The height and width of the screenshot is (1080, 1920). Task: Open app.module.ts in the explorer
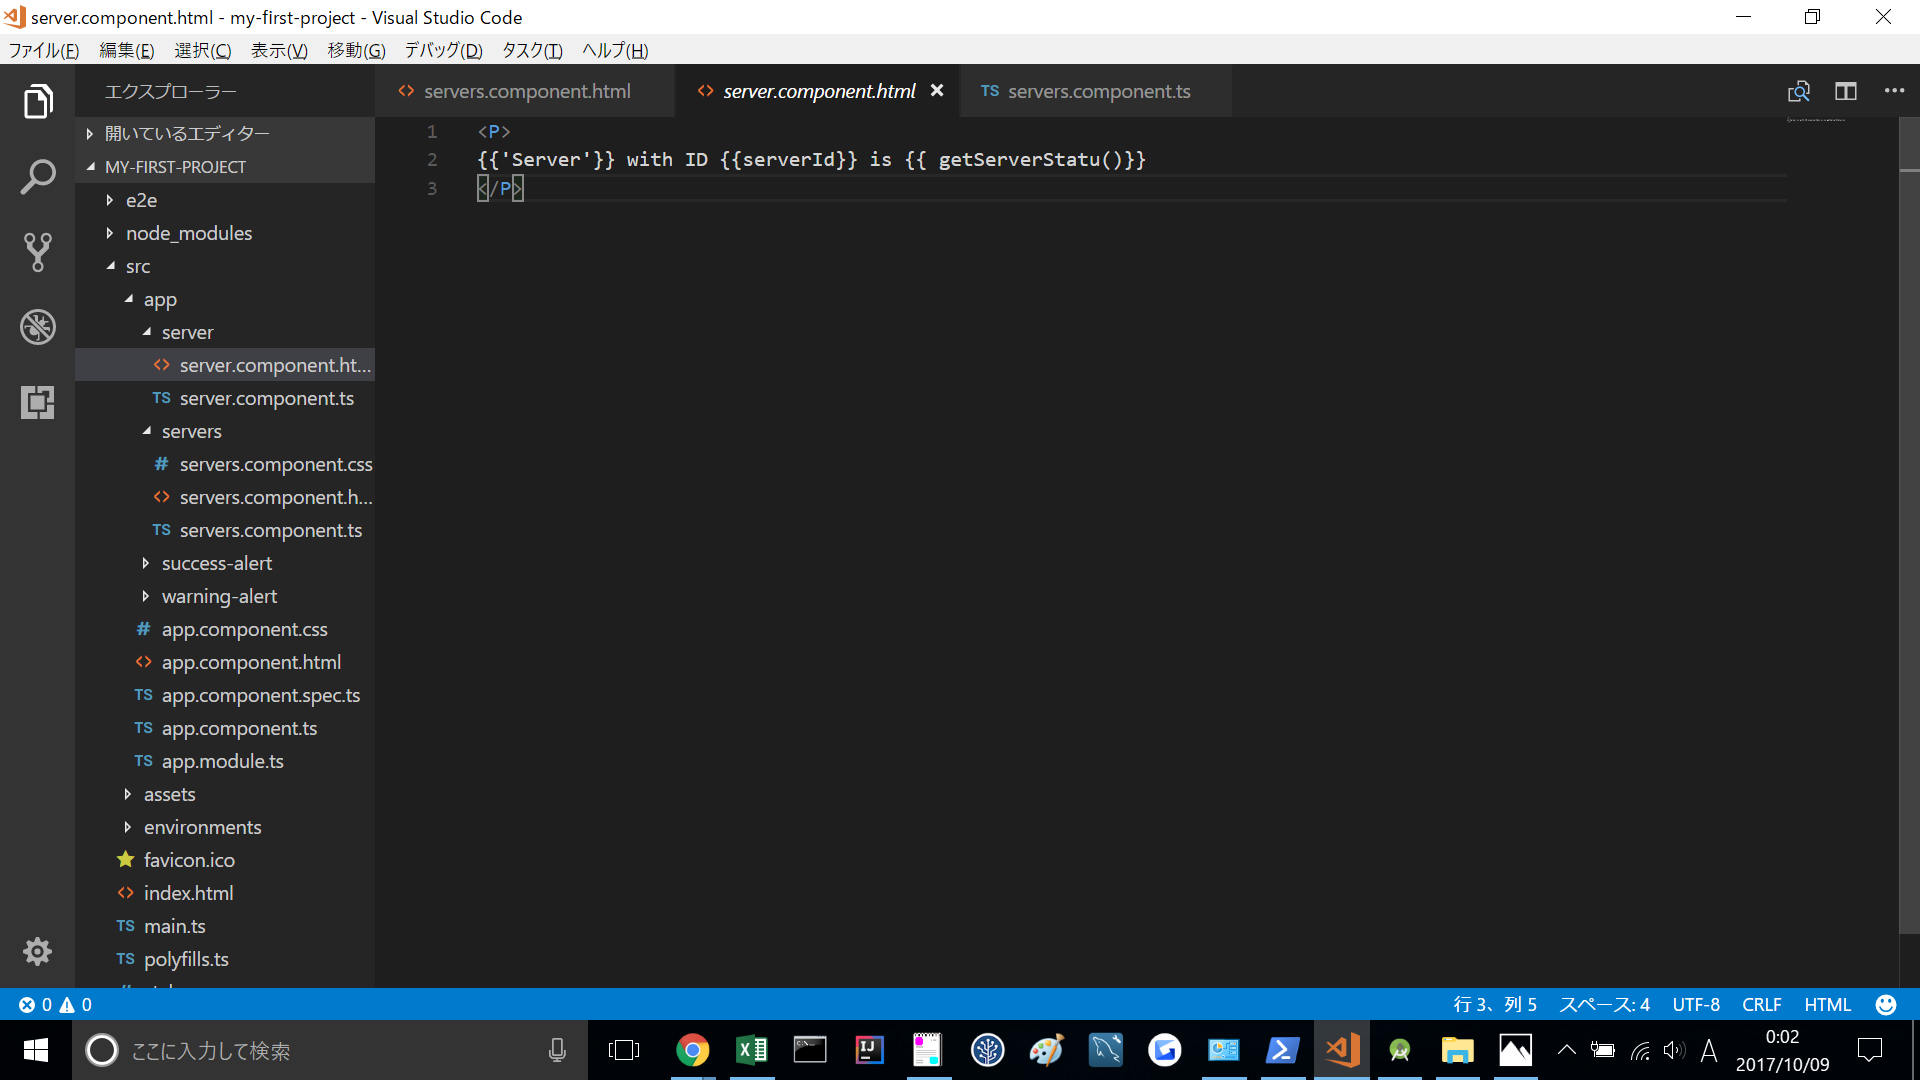pyautogui.click(x=222, y=761)
